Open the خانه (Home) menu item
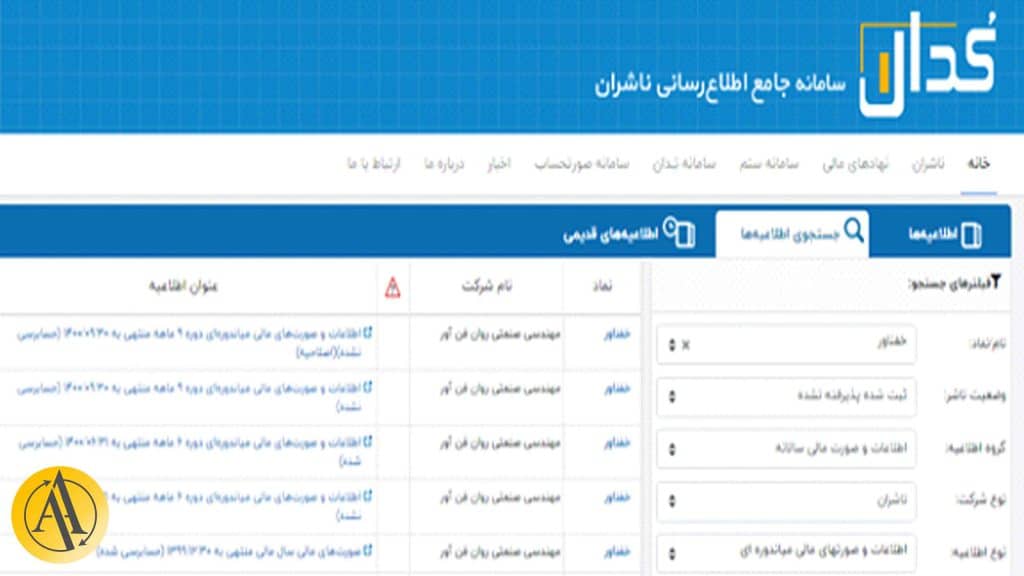 tap(978, 164)
